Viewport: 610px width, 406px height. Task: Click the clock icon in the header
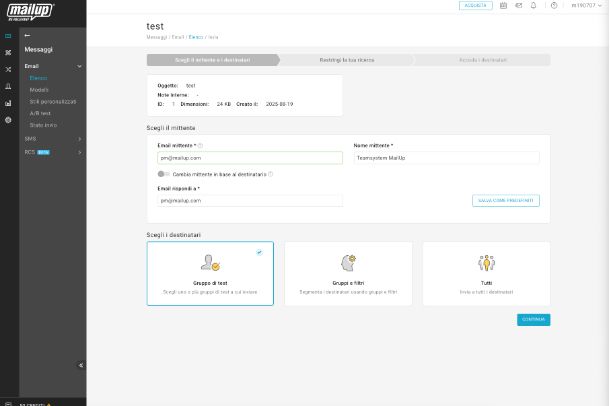554,6
